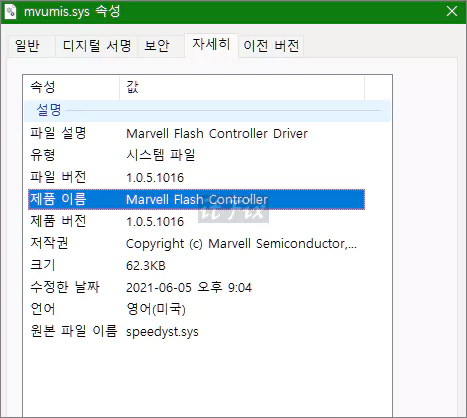Select the 자세히 tab
Screen dimensions: 467x418
coord(211,45)
